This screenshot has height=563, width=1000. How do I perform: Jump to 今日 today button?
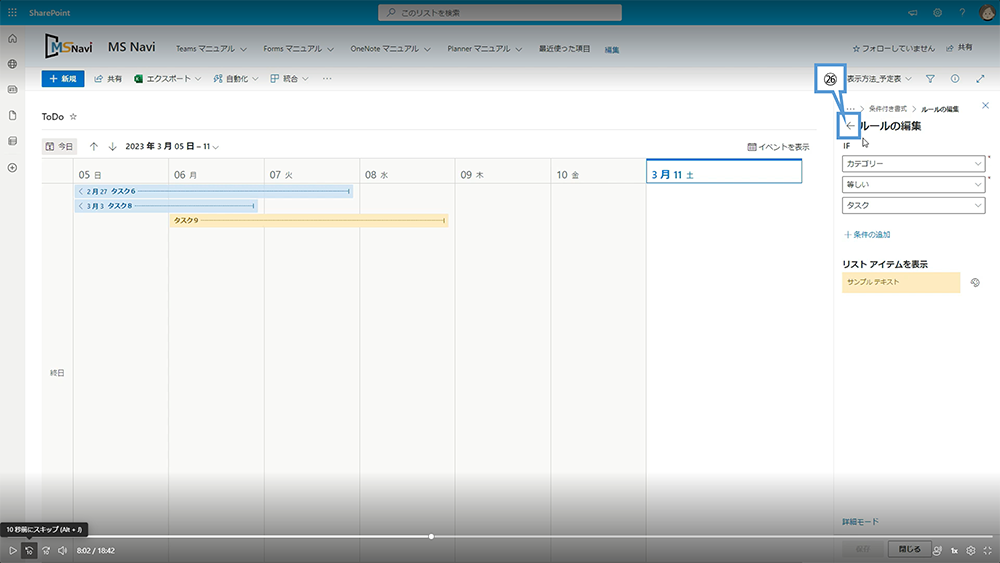tap(59, 147)
